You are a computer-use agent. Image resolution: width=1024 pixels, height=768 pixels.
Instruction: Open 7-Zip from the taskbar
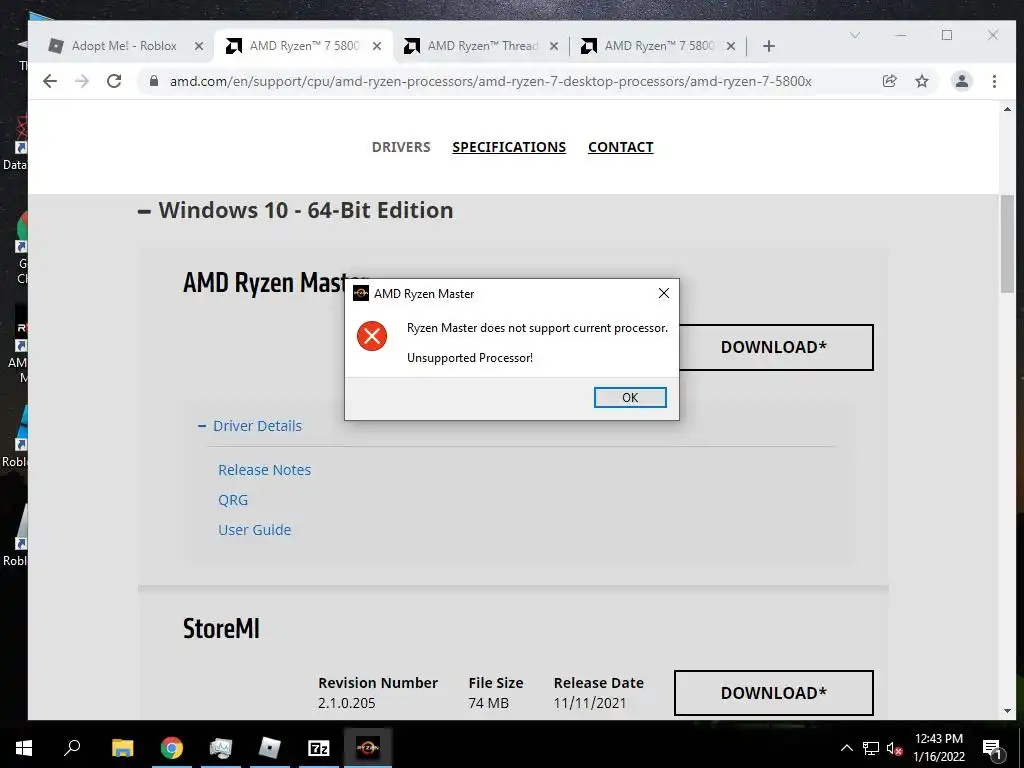(x=318, y=748)
